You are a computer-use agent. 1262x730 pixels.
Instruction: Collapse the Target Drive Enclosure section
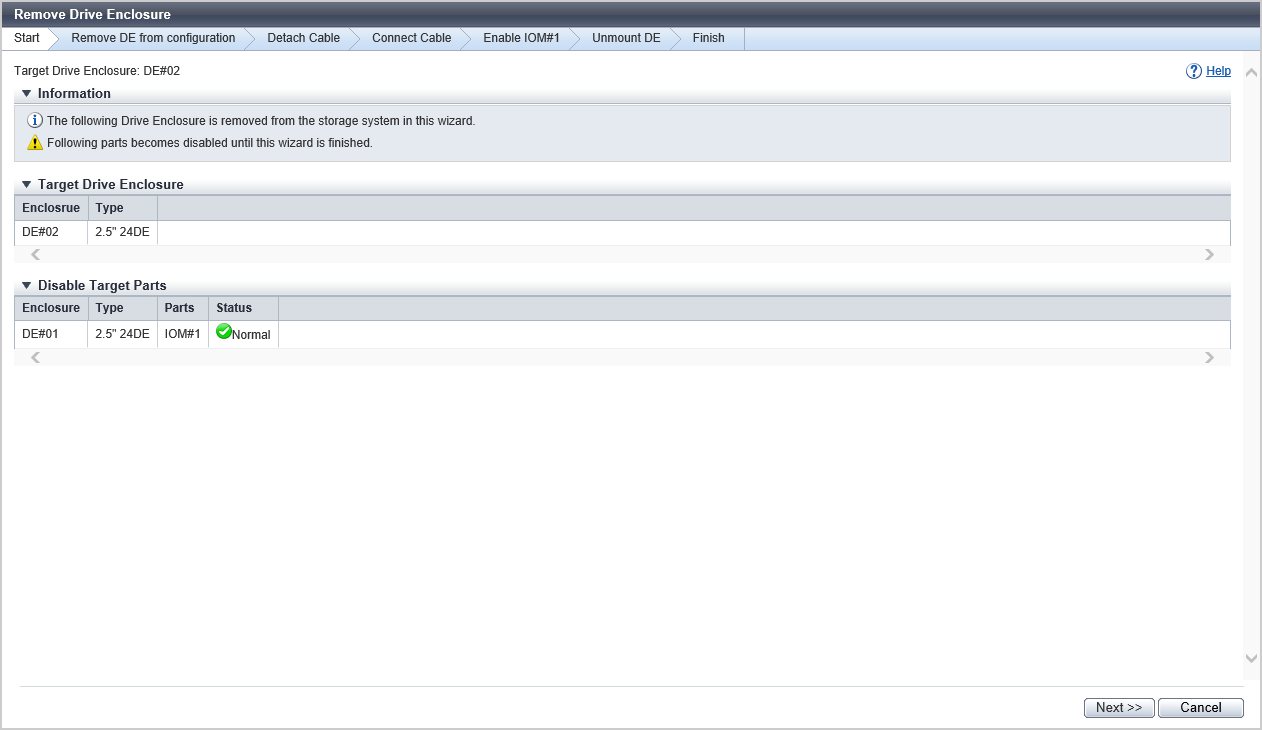pyautogui.click(x=27, y=185)
